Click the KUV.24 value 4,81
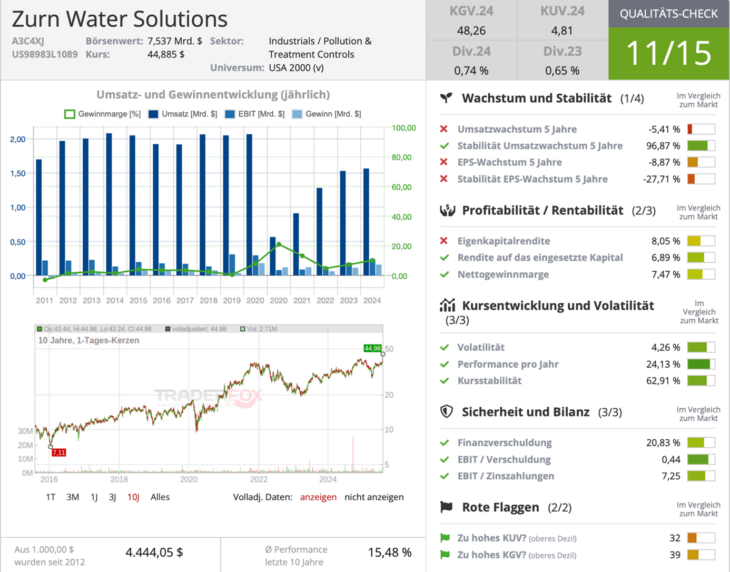The height and width of the screenshot is (572, 730). pyautogui.click(x=562, y=31)
